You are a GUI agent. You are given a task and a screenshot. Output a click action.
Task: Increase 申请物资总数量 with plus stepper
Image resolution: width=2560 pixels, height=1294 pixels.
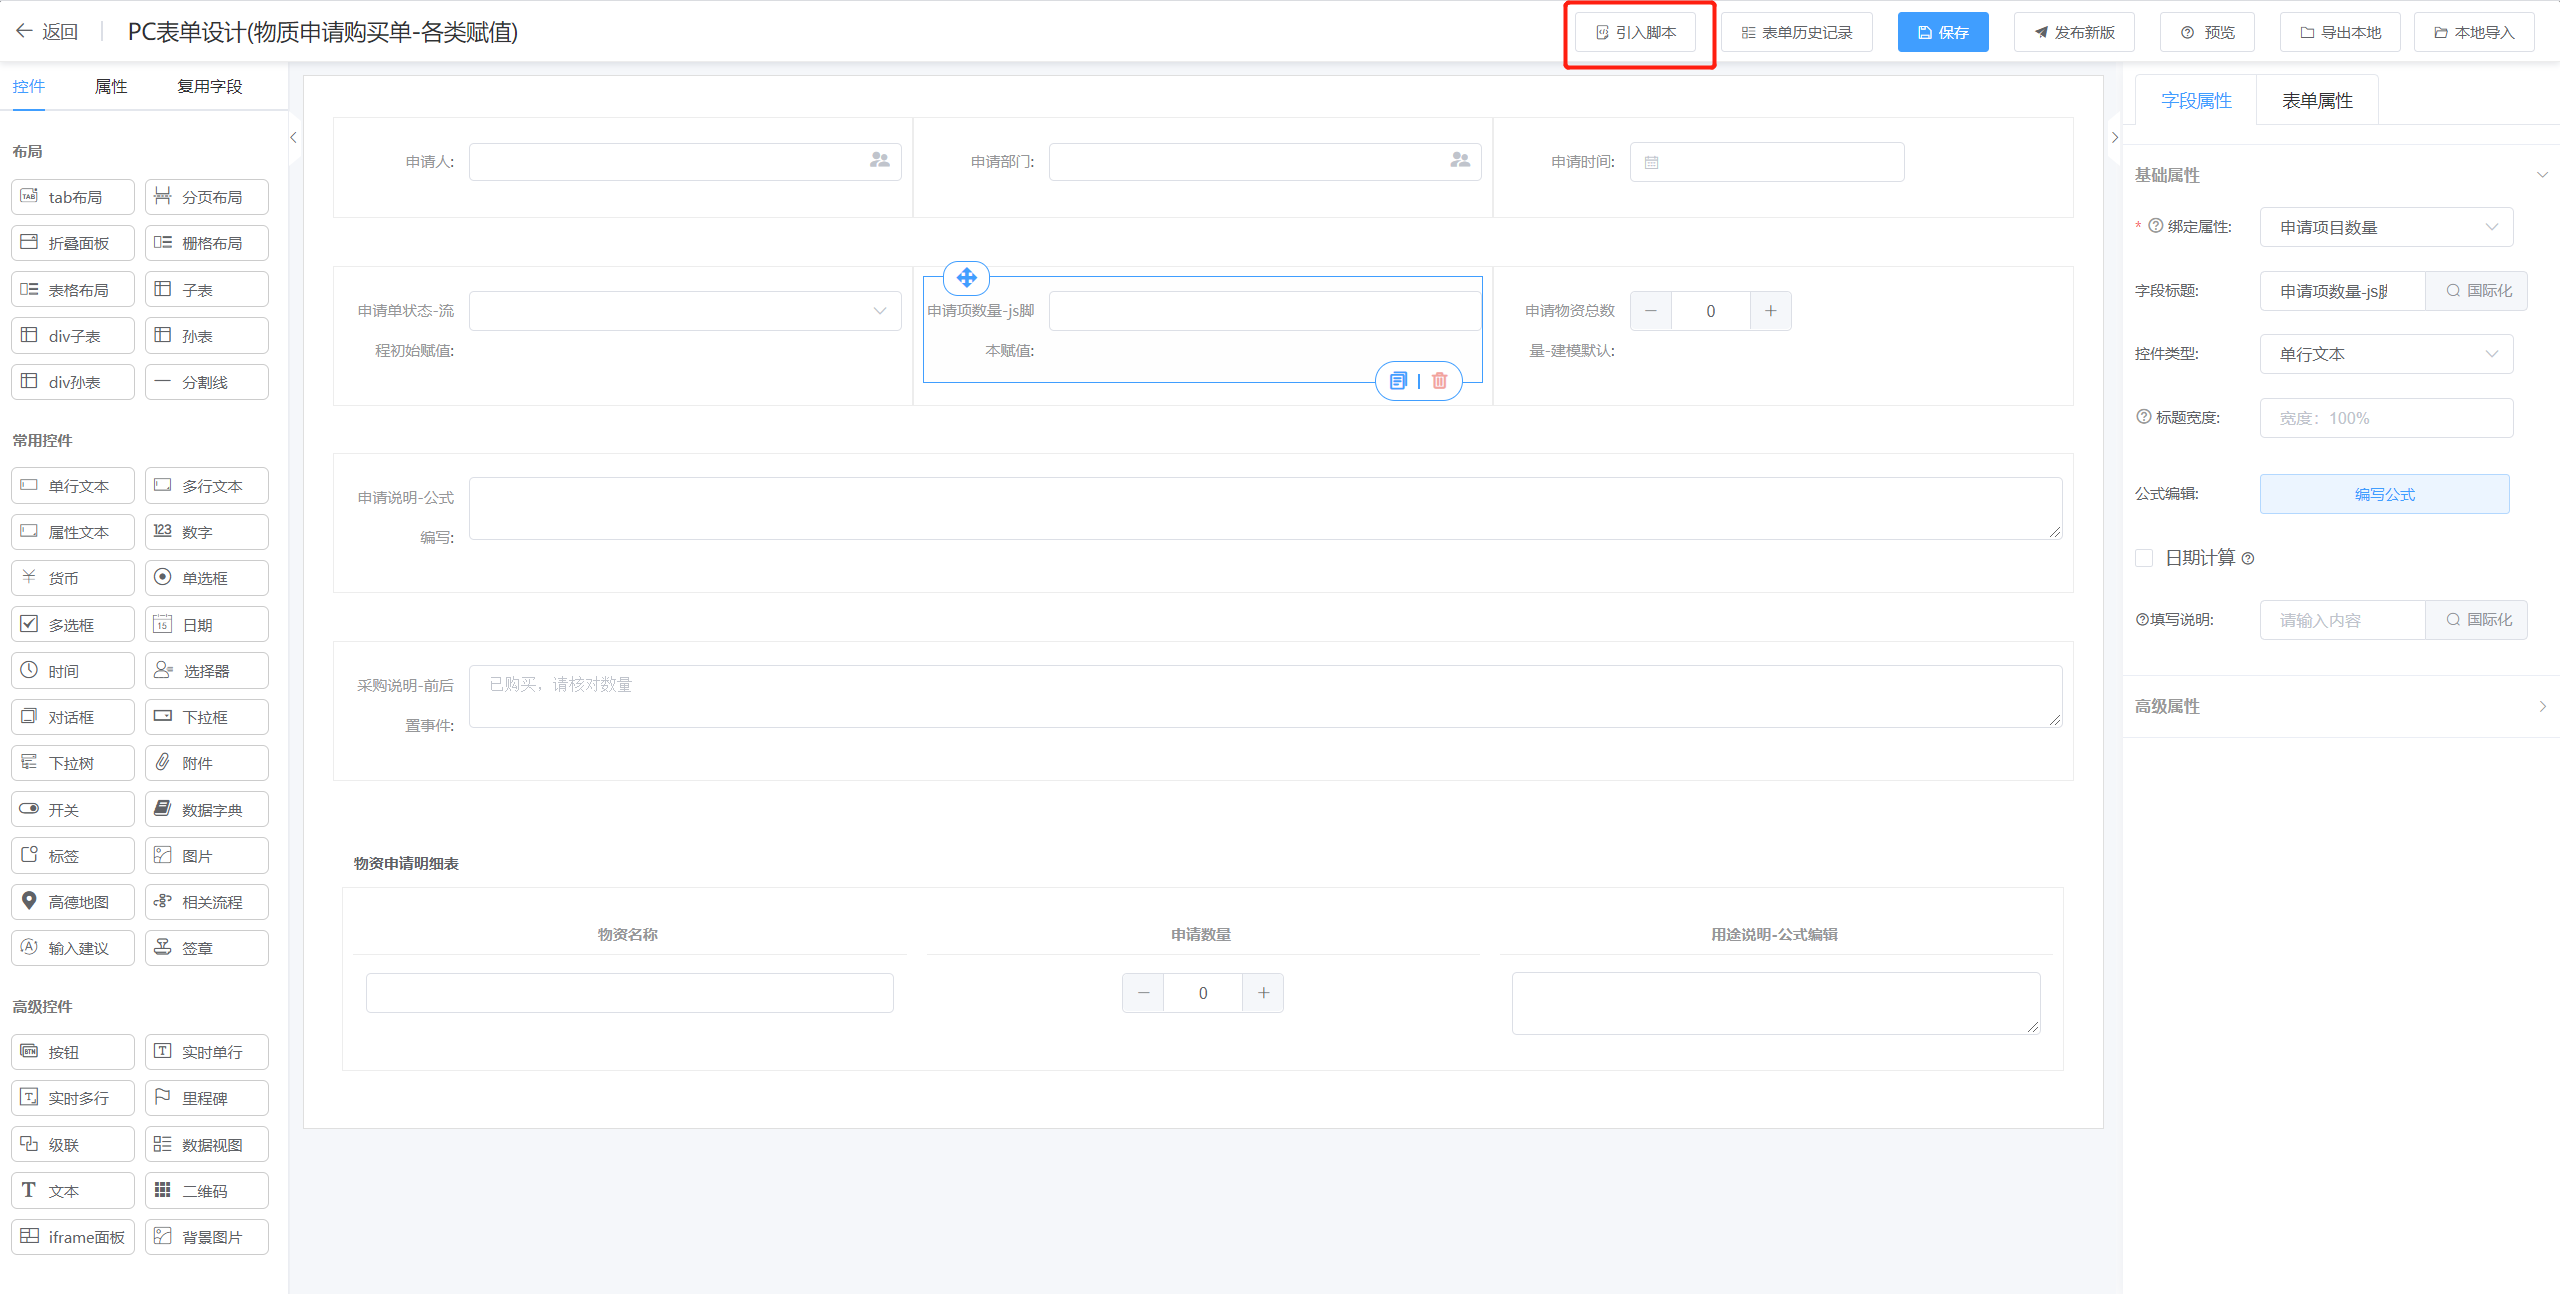pyautogui.click(x=1771, y=311)
